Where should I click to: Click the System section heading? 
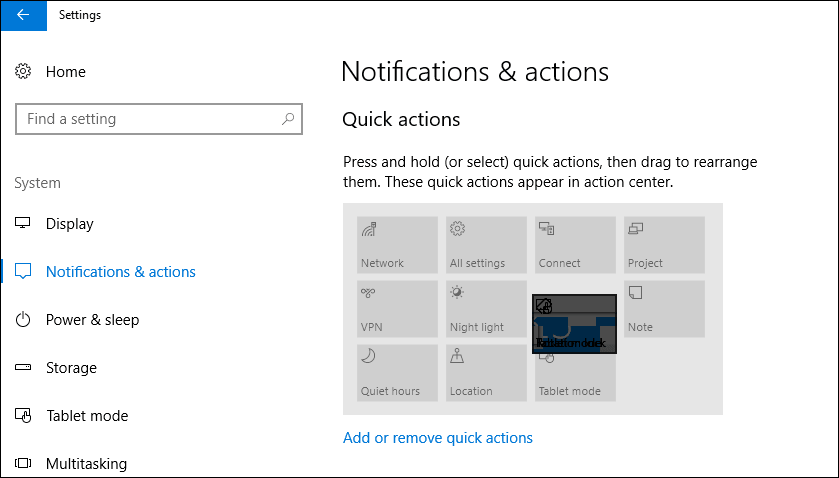pos(37,183)
